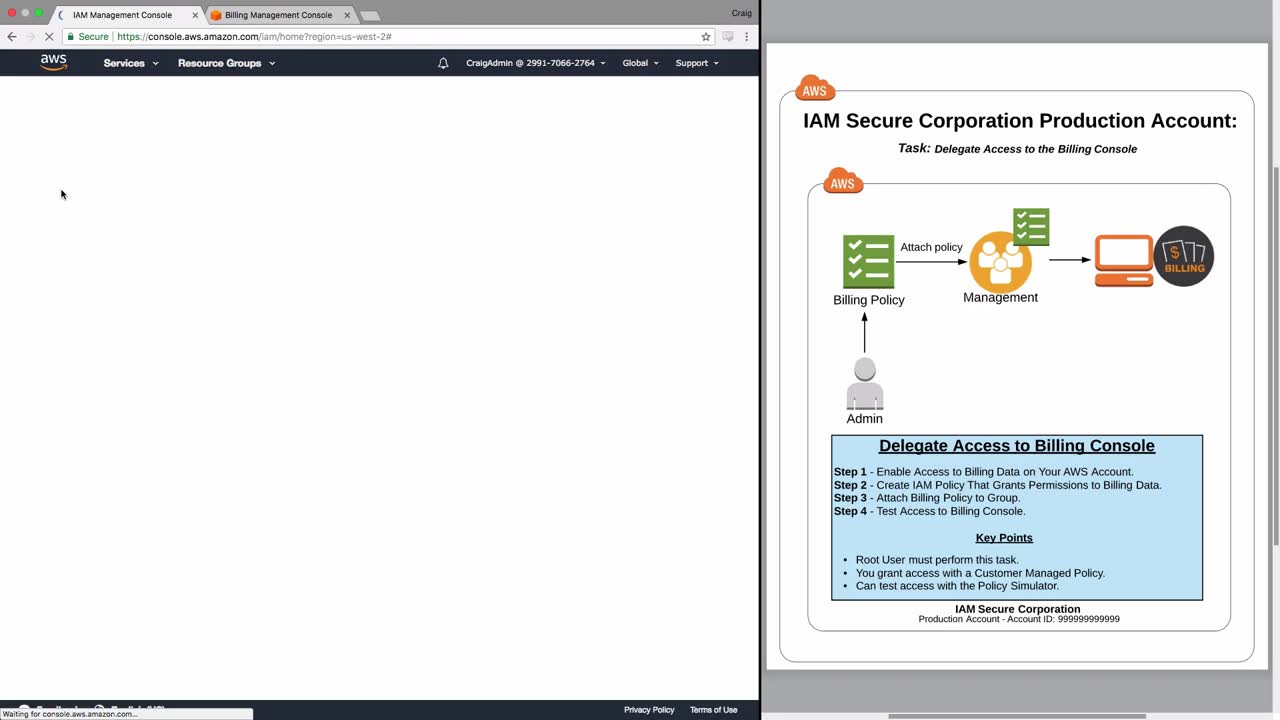This screenshot has width=1280, height=720.
Task: Click the 'Production Account - Account ID' line
Action: 1019,619
